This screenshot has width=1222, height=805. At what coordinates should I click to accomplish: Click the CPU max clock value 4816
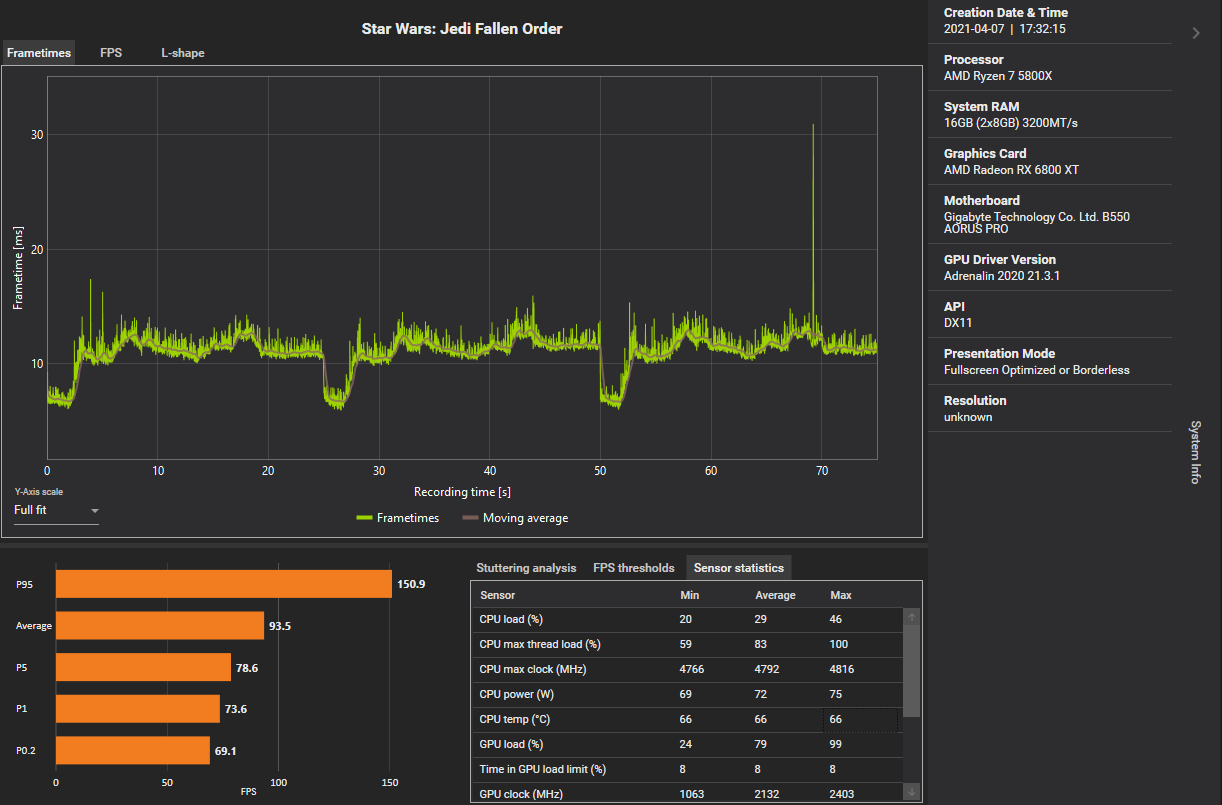[842, 670]
